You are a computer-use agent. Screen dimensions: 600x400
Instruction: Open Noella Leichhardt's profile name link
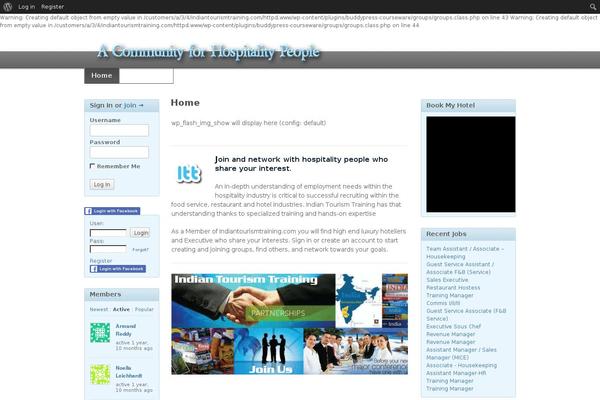click(x=129, y=372)
